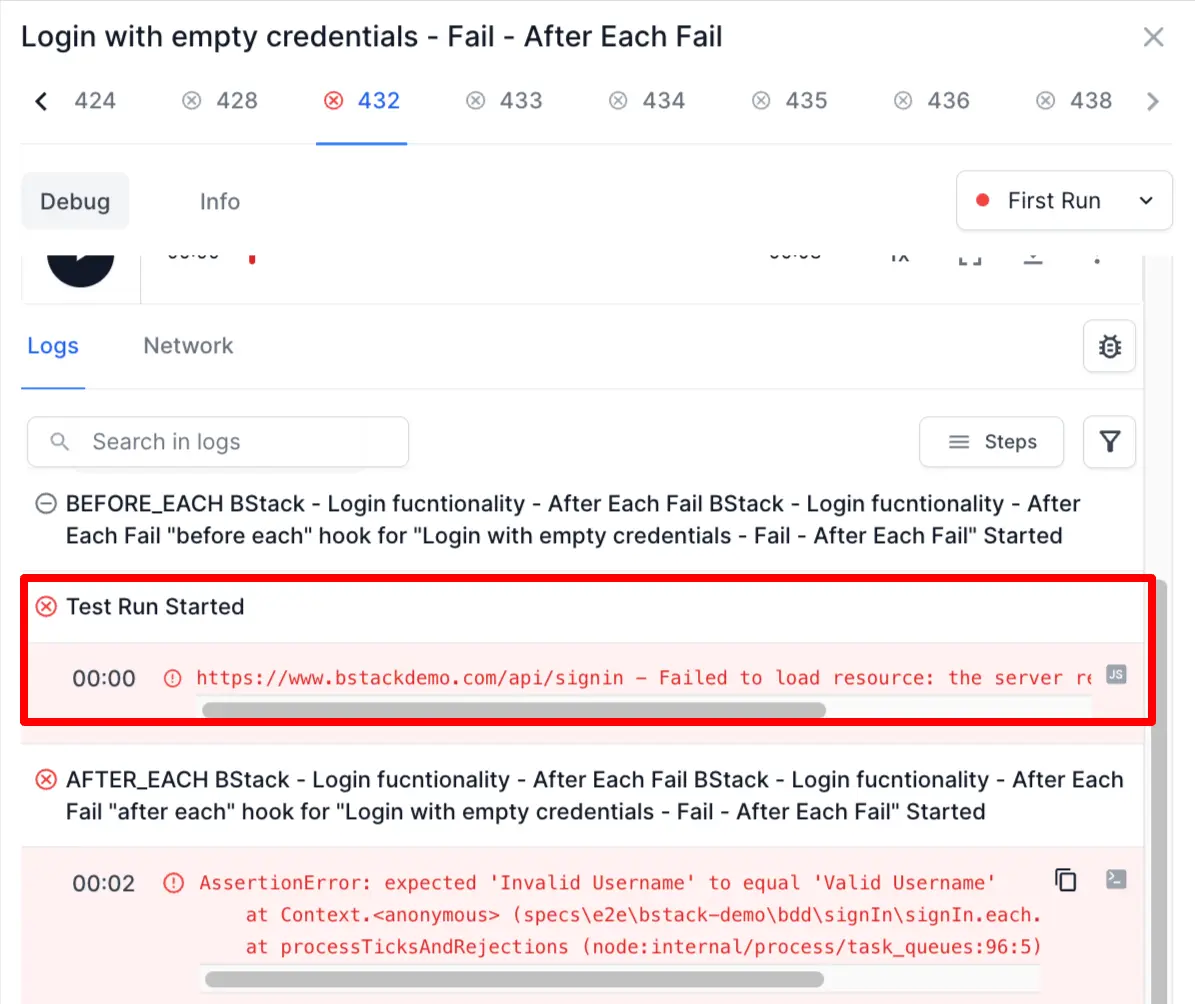Collapse the BEFORE_EACH hook log group
Viewport: 1195px width, 1004px height.
tap(45, 504)
